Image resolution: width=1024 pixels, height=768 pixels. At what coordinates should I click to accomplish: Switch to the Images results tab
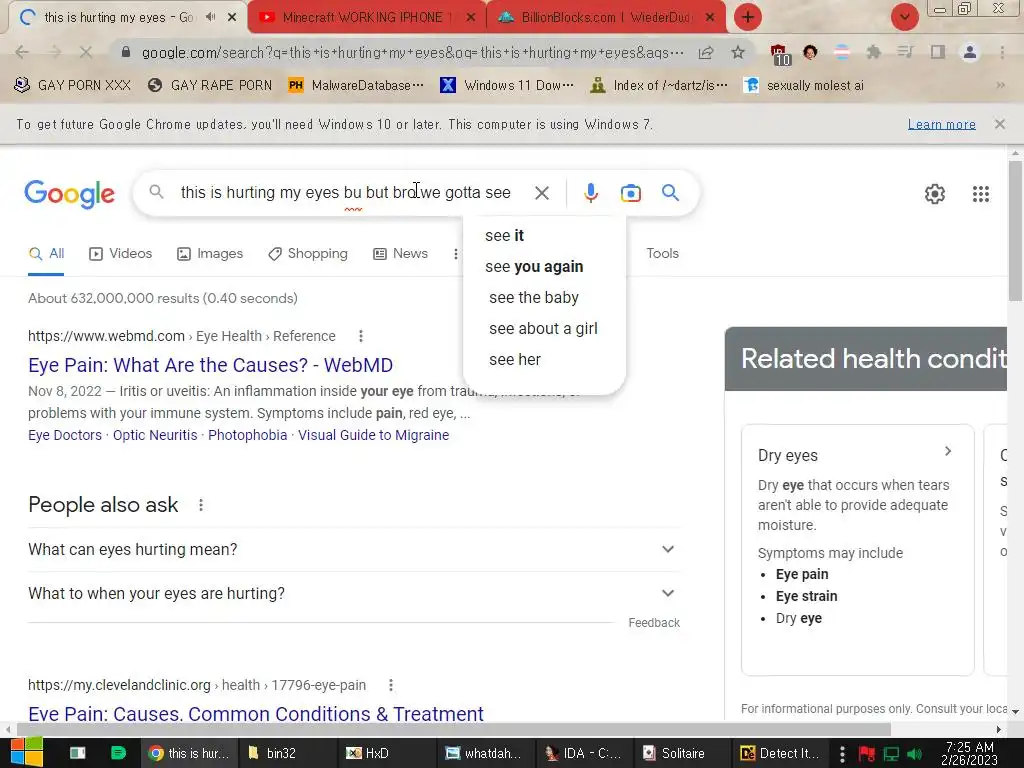tap(210, 253)
